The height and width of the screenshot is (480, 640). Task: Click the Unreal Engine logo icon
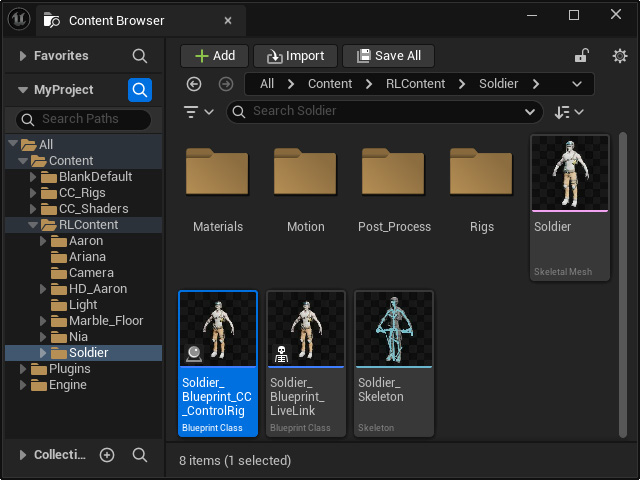(19, 19)
